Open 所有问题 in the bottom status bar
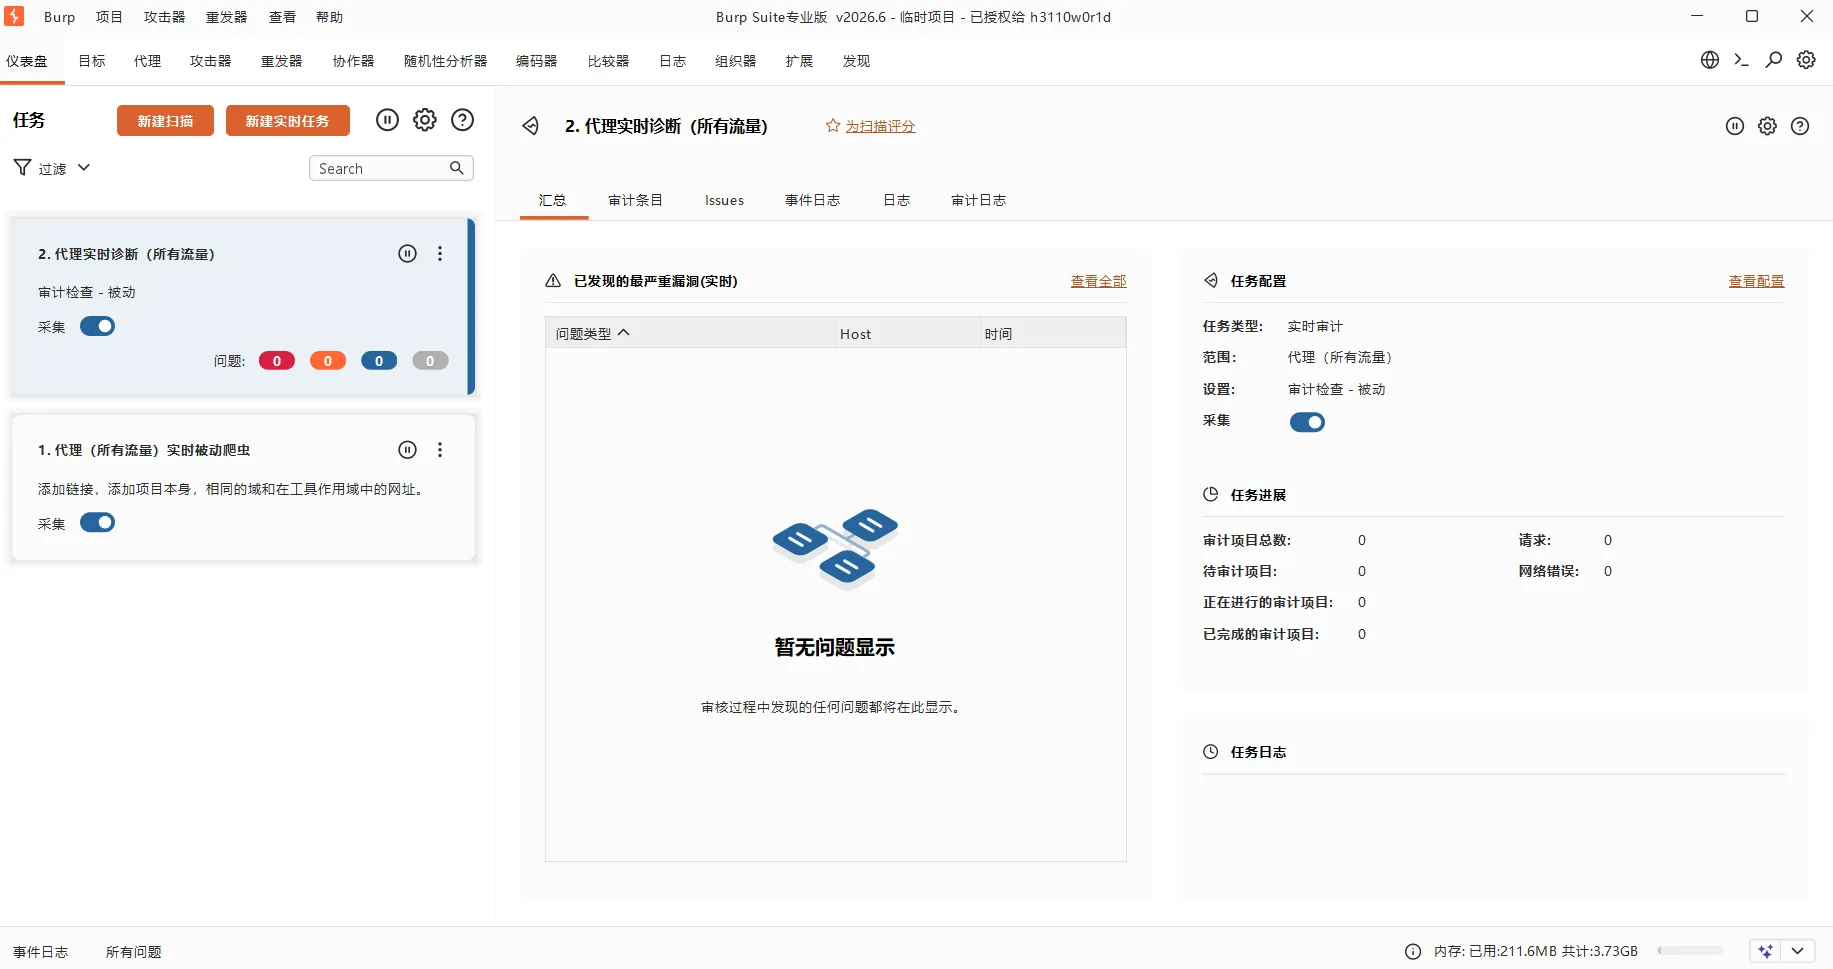Viewport: 1833px width, 969px height. (x=134, y=952)
